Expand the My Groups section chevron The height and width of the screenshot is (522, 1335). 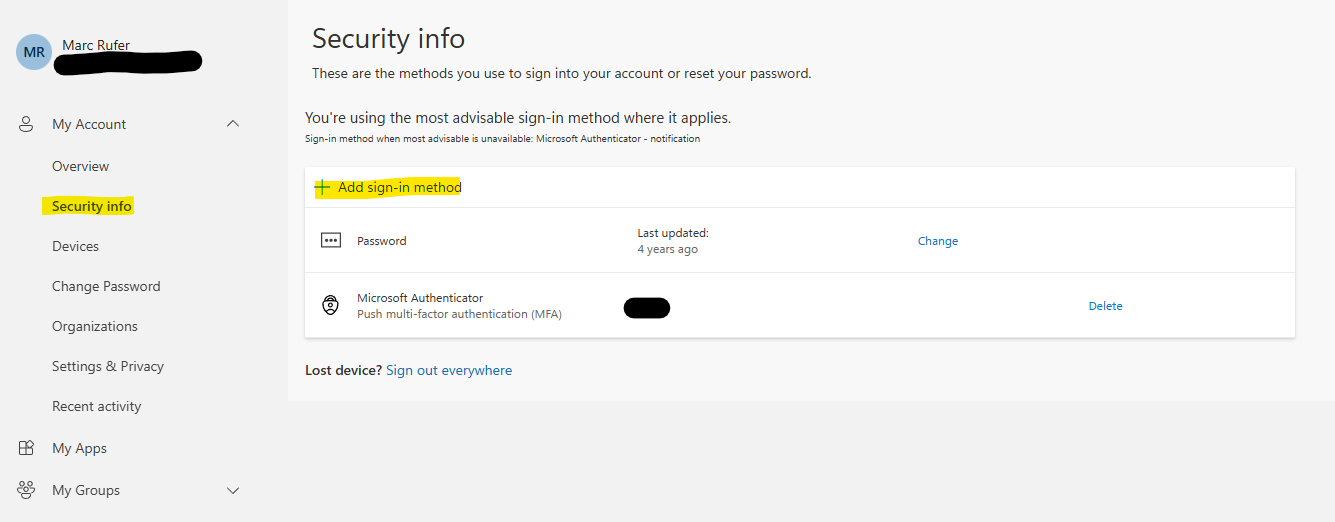(233, 490)
